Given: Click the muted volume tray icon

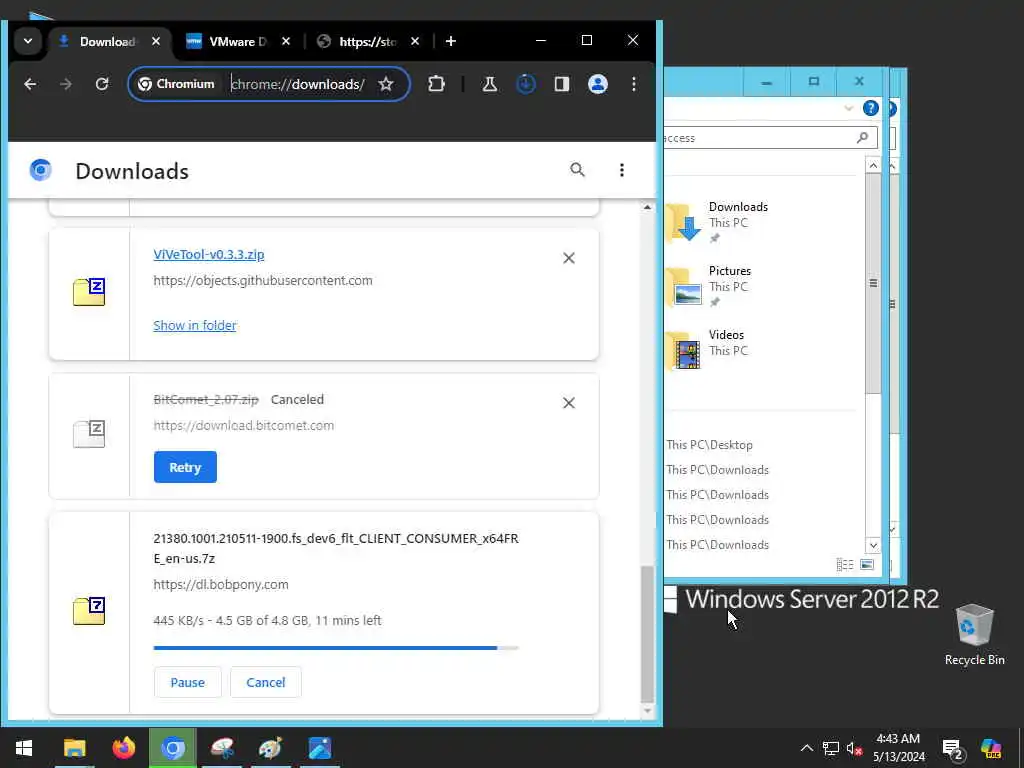Looking at the screenshot, I should tap(854, 748).
